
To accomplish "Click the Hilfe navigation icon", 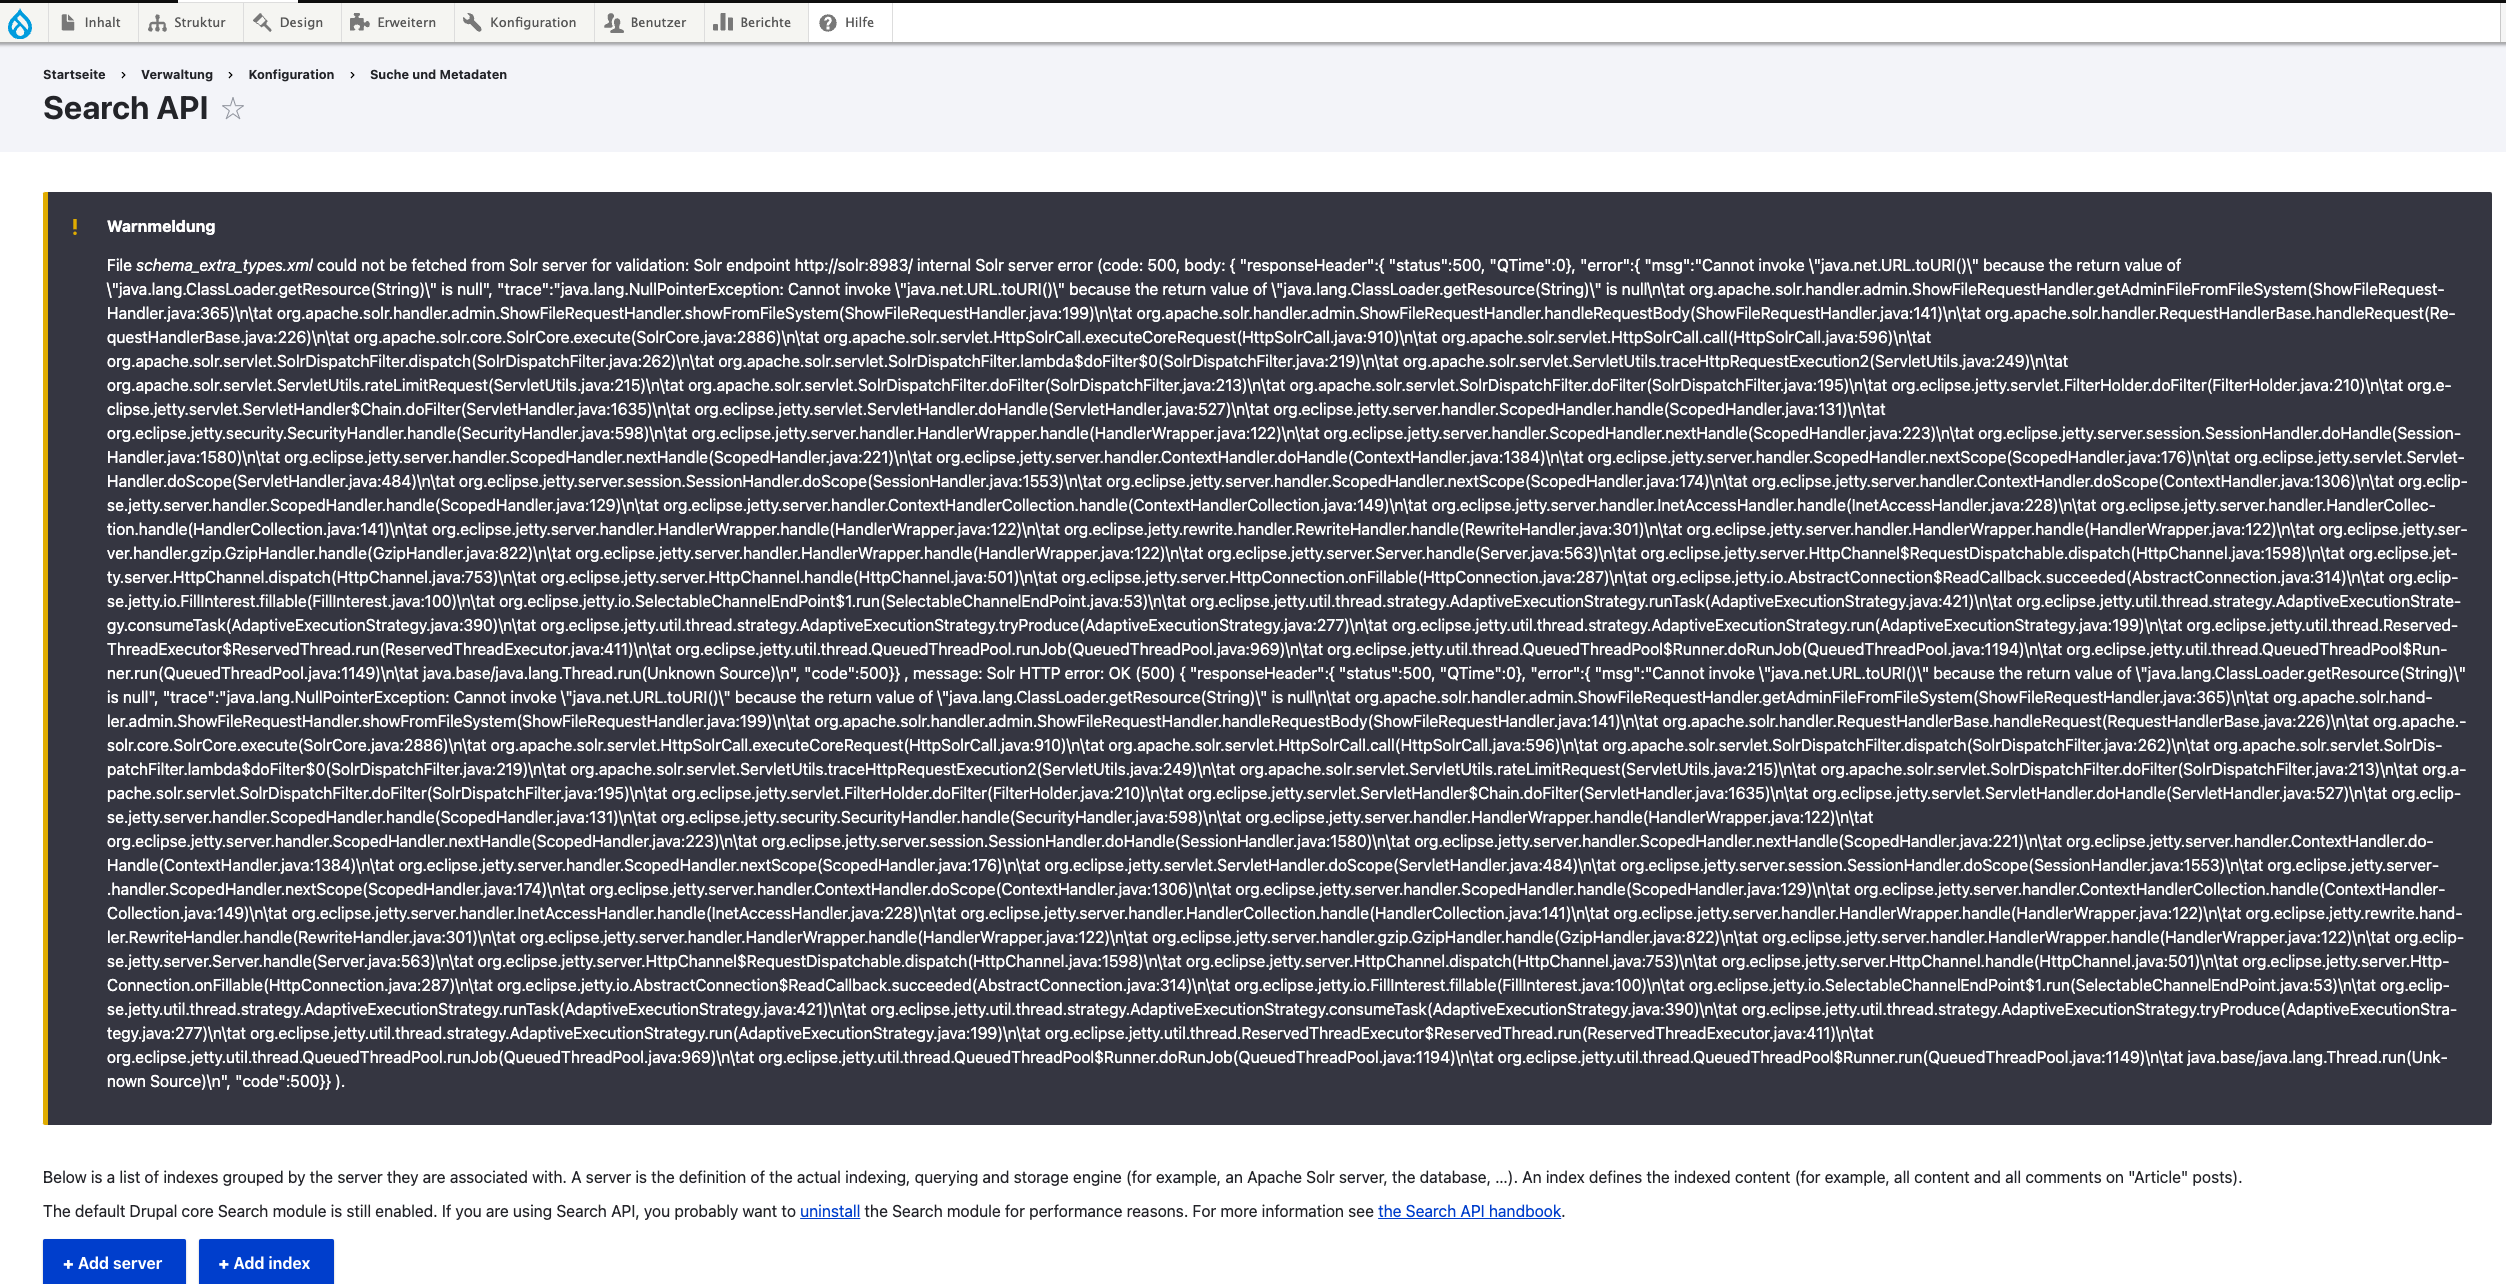I will click(x=827, y=21).
